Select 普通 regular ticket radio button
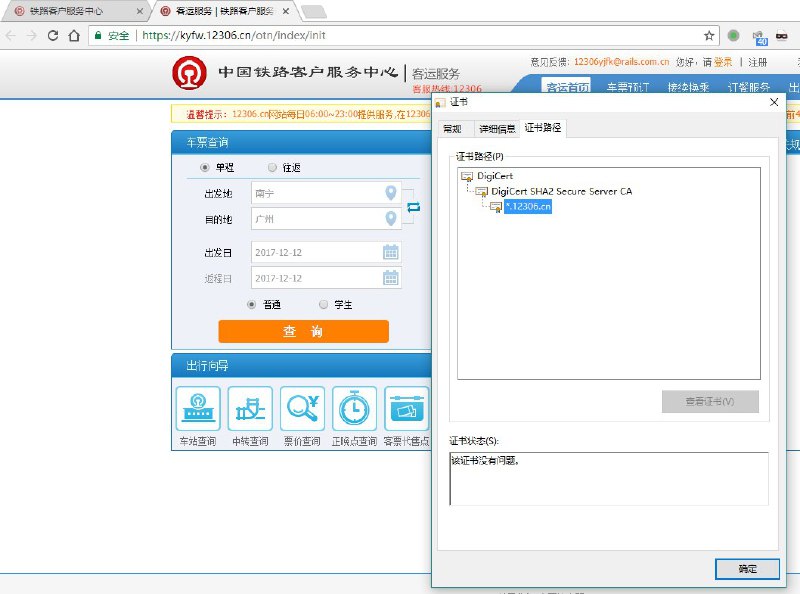Viewport: 800px width, 594px height. pyautogui.click(x=251, y=305)
